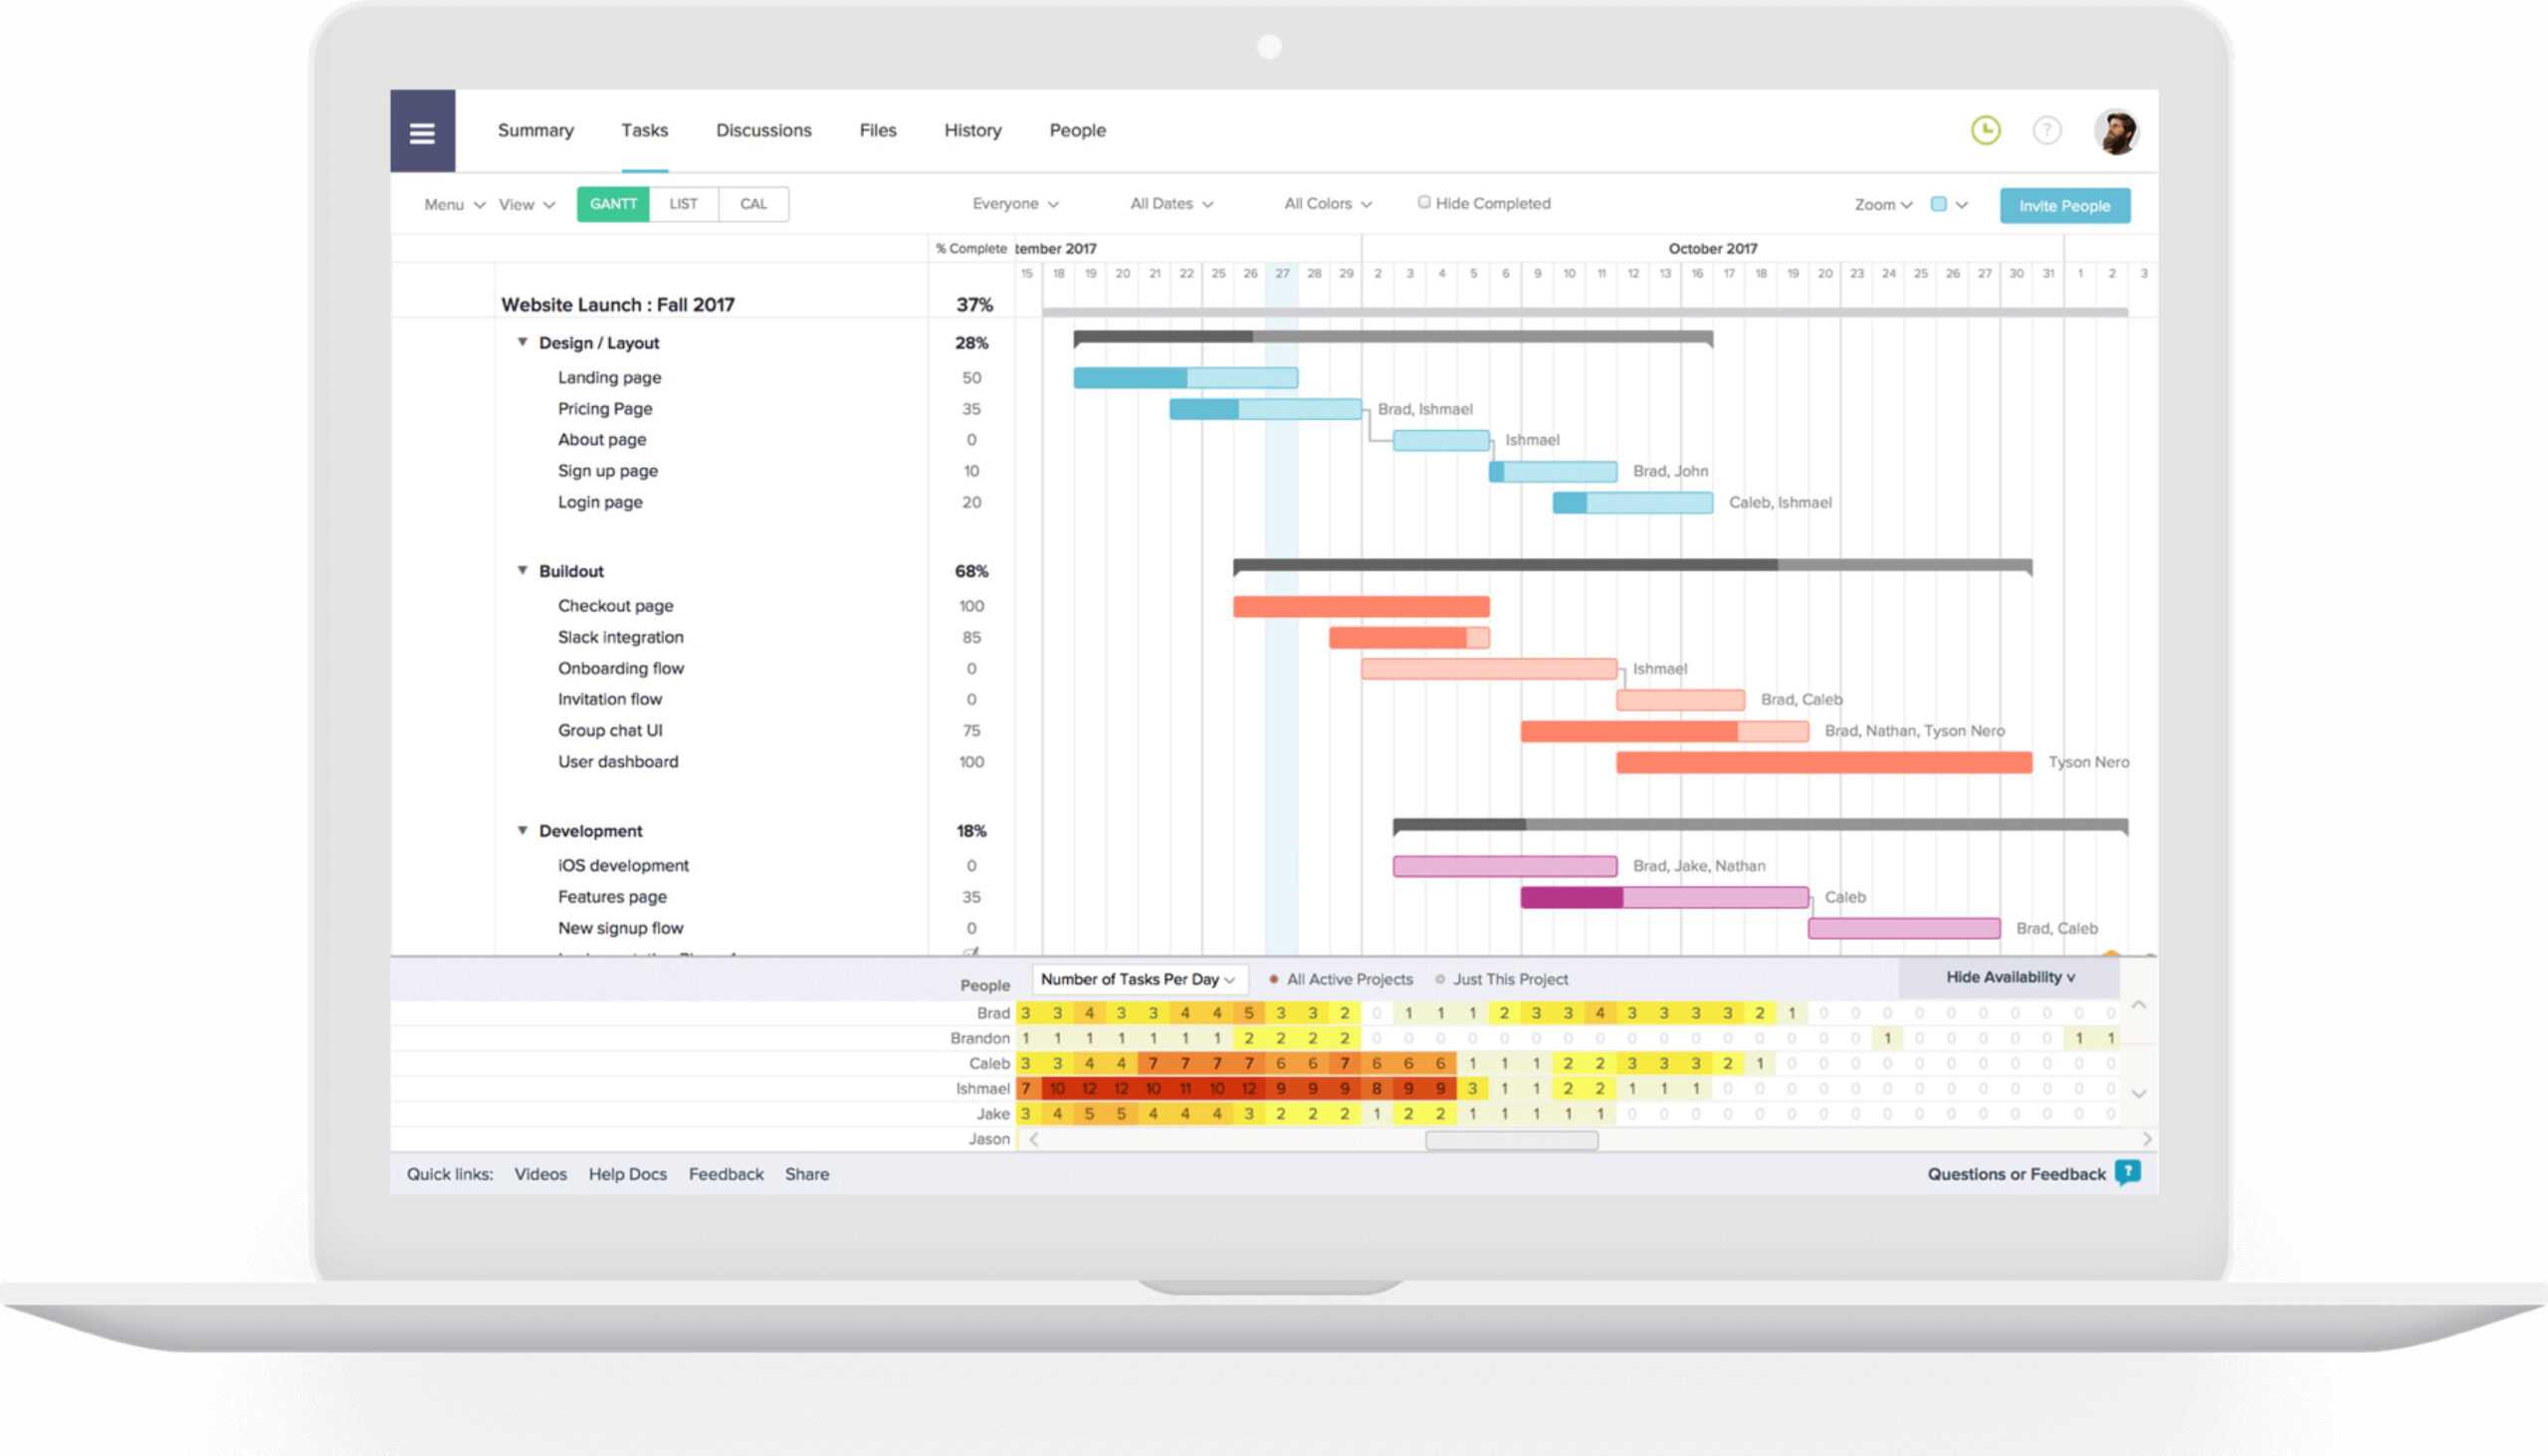Screen dimensions: 2548x1456
Task: Click the hamburger menu icon top left
Action: (x=423, y=129)
